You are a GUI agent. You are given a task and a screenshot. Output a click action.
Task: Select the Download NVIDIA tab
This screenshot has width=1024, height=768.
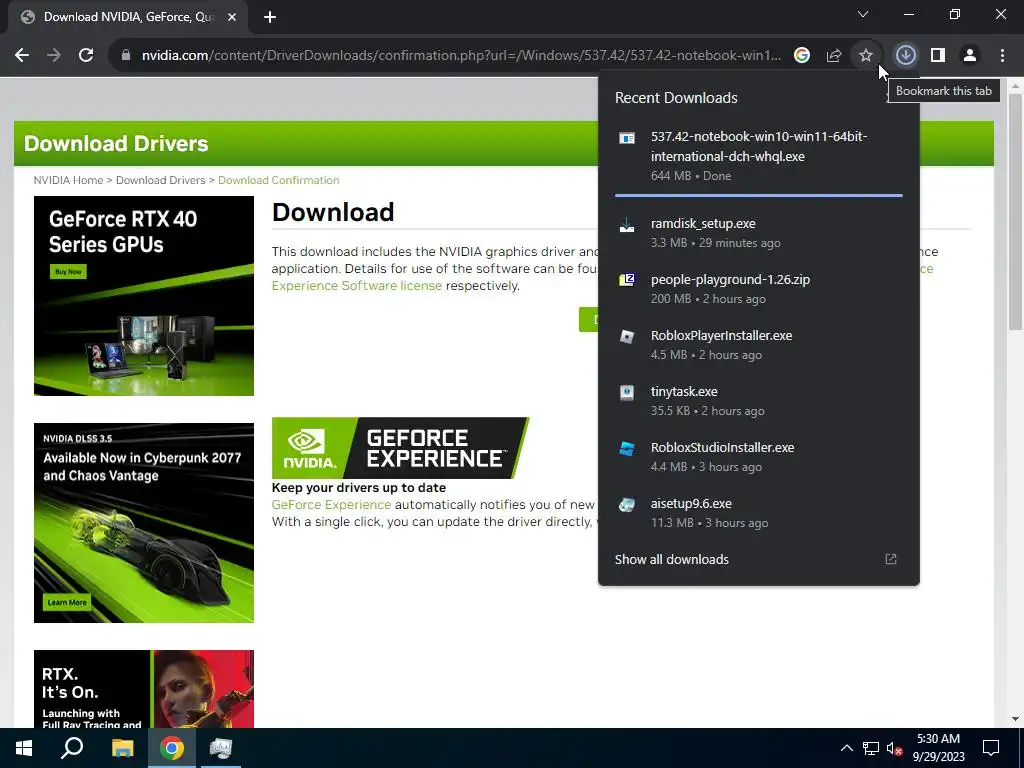[127, 18]
